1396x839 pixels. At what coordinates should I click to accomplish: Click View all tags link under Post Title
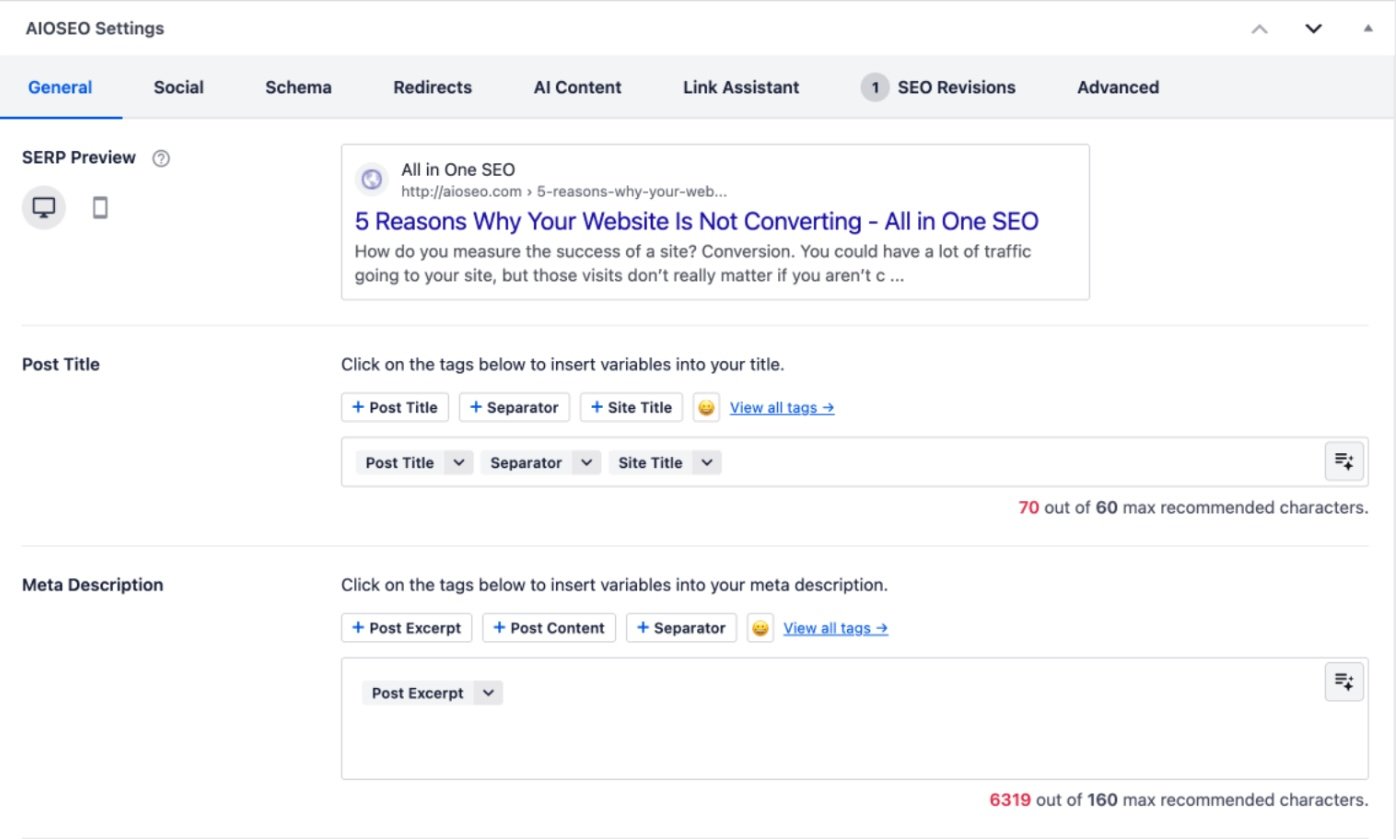[782, 408]
